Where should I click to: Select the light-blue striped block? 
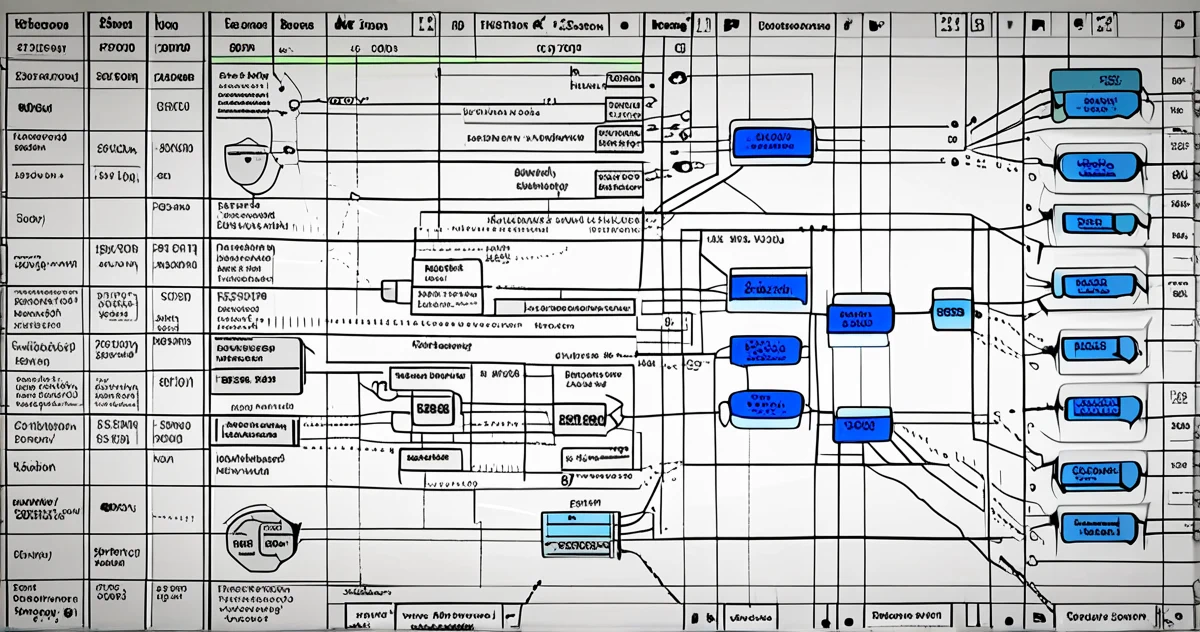[580, 535]
